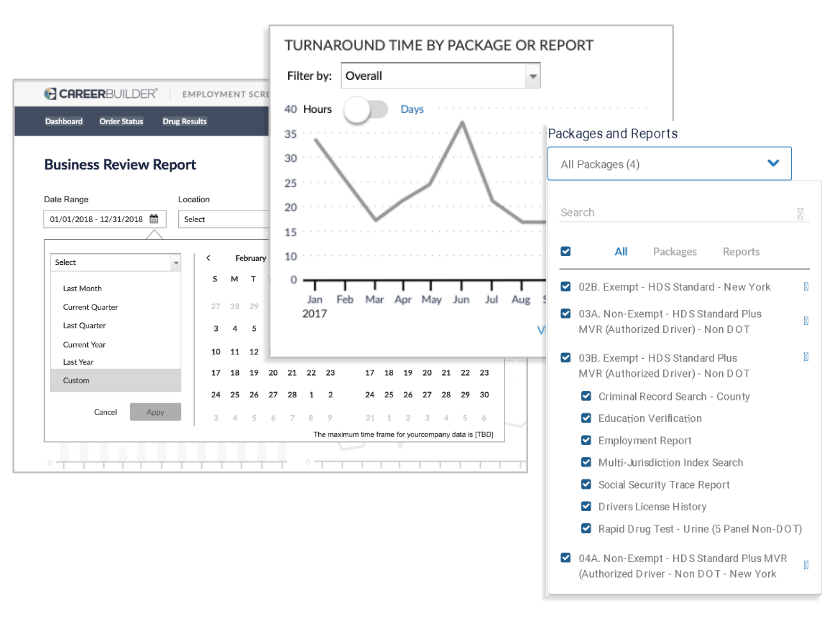The width and height of the screenshot is (837, 623).
Task: Click icon beside 03B. Exempt package row
Action: tap(806, 357)
